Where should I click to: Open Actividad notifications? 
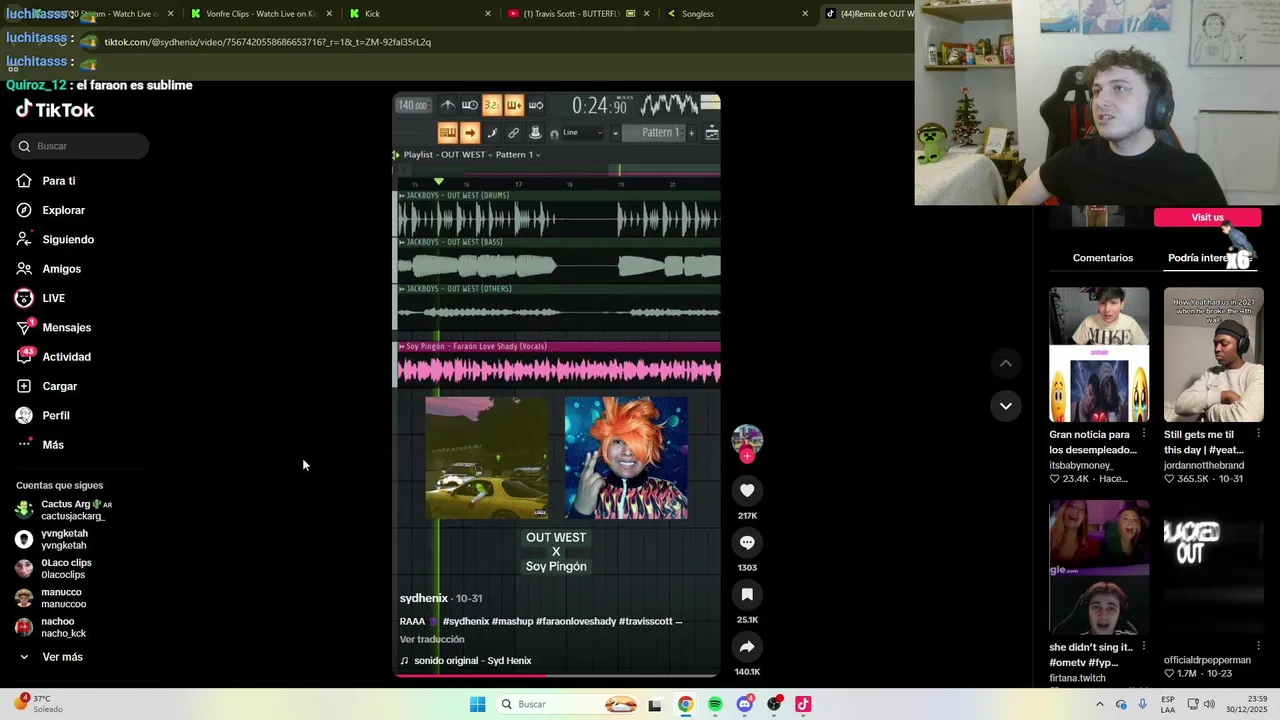click(54, 357)
